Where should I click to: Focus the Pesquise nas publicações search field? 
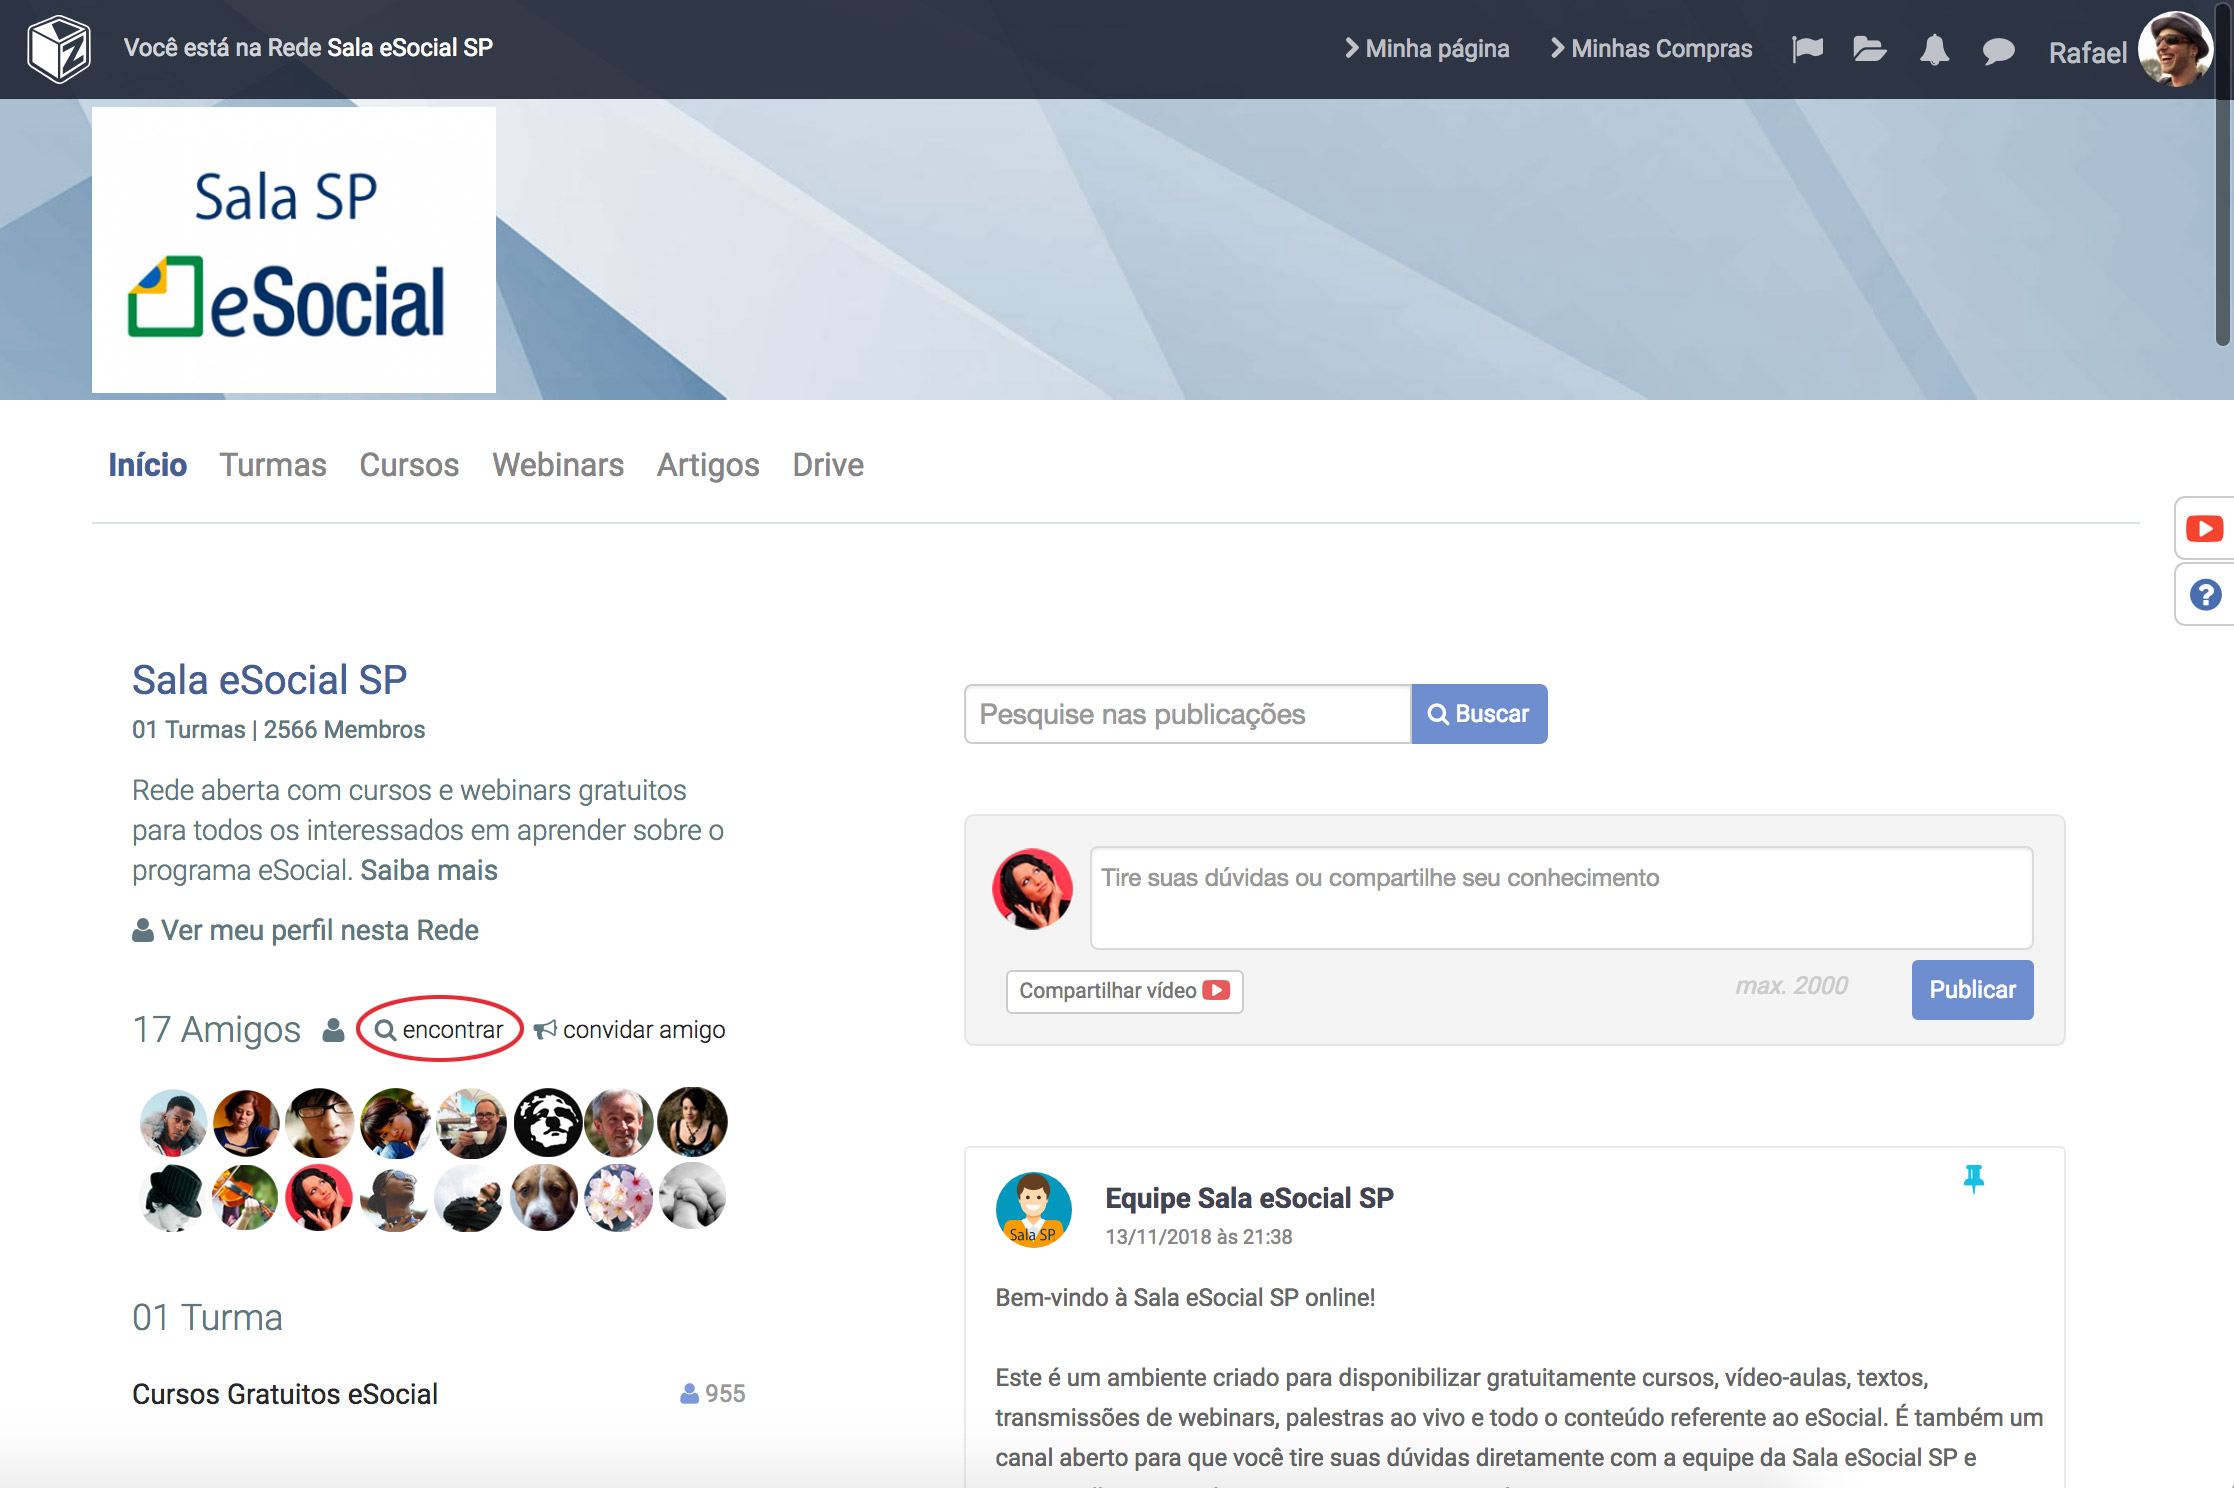coord(1187,714)
